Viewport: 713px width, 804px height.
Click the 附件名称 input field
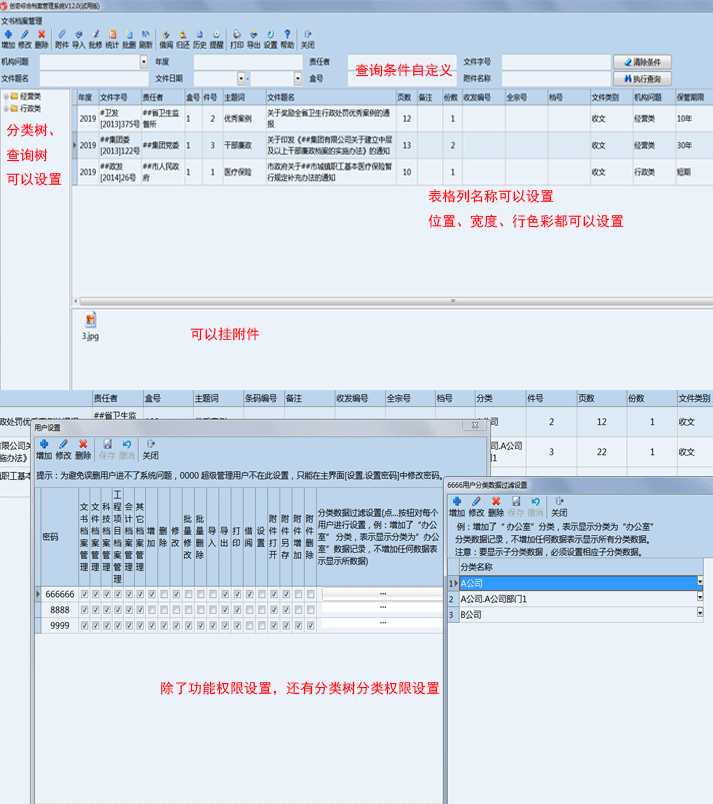[556, 78]
